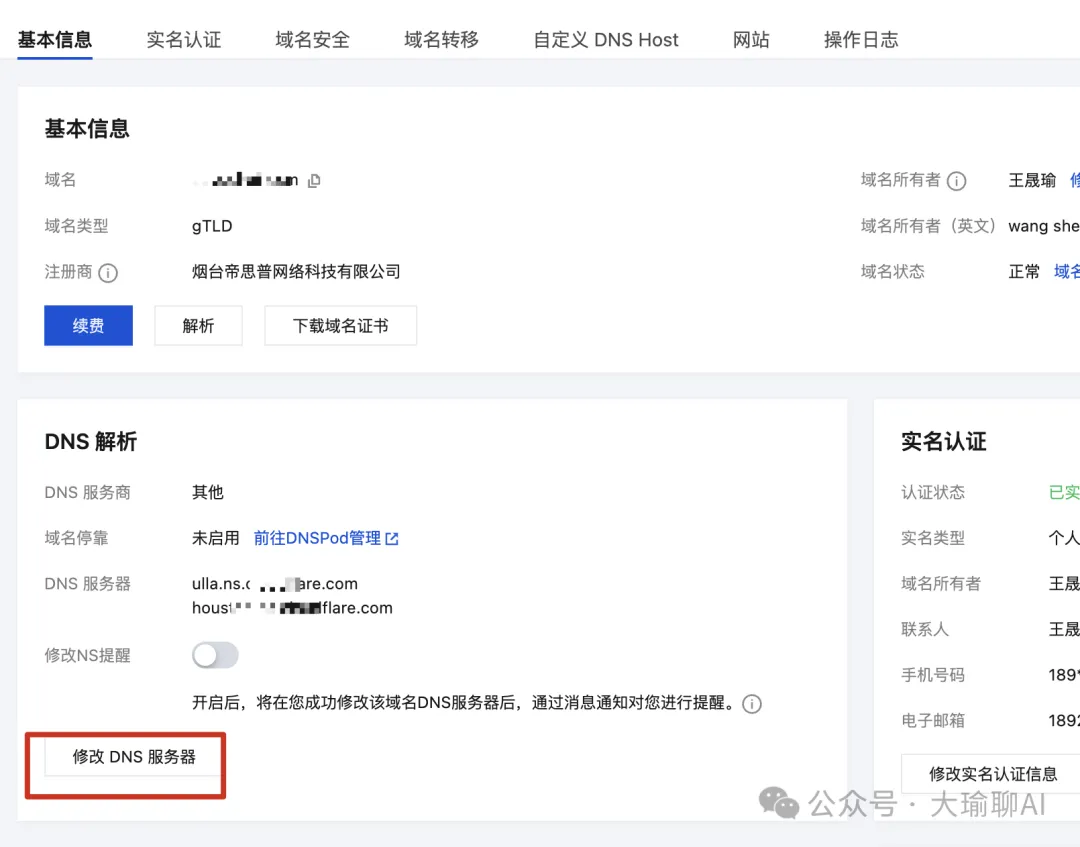The image size is (1080, 847).
Task: Switch to 实名认证 tab
Action: point(184,40)
